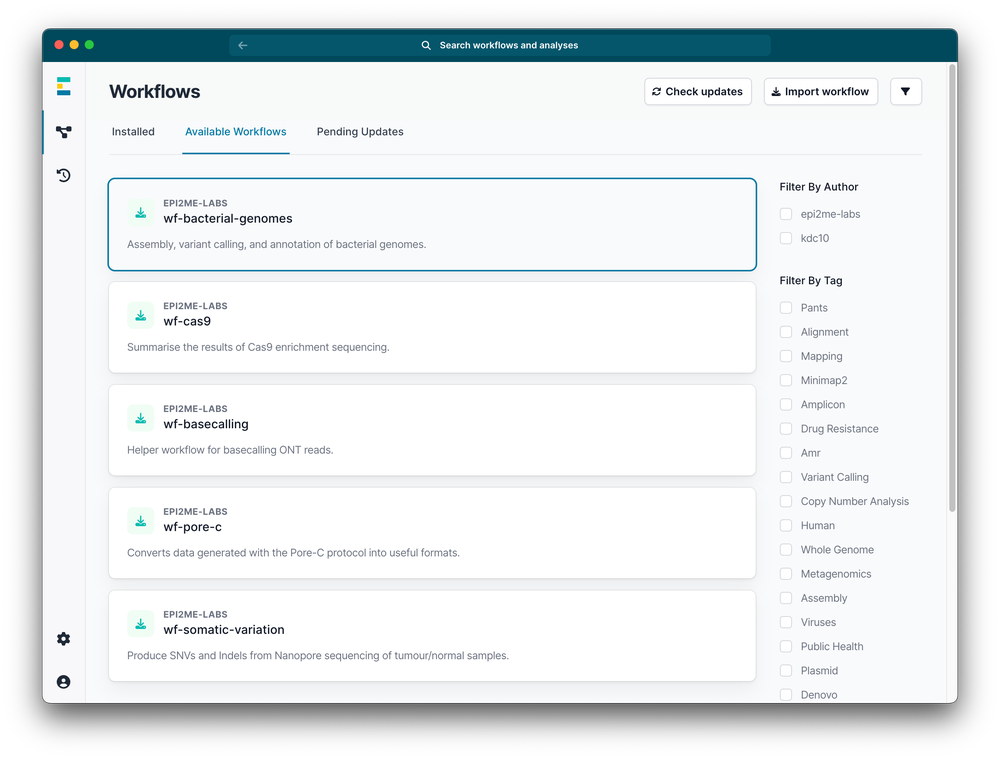Tick the Plasmid tag checkbox
The width and height of the screenshot is (1000, 759).
pyautogui.click(x=786, y=670)
